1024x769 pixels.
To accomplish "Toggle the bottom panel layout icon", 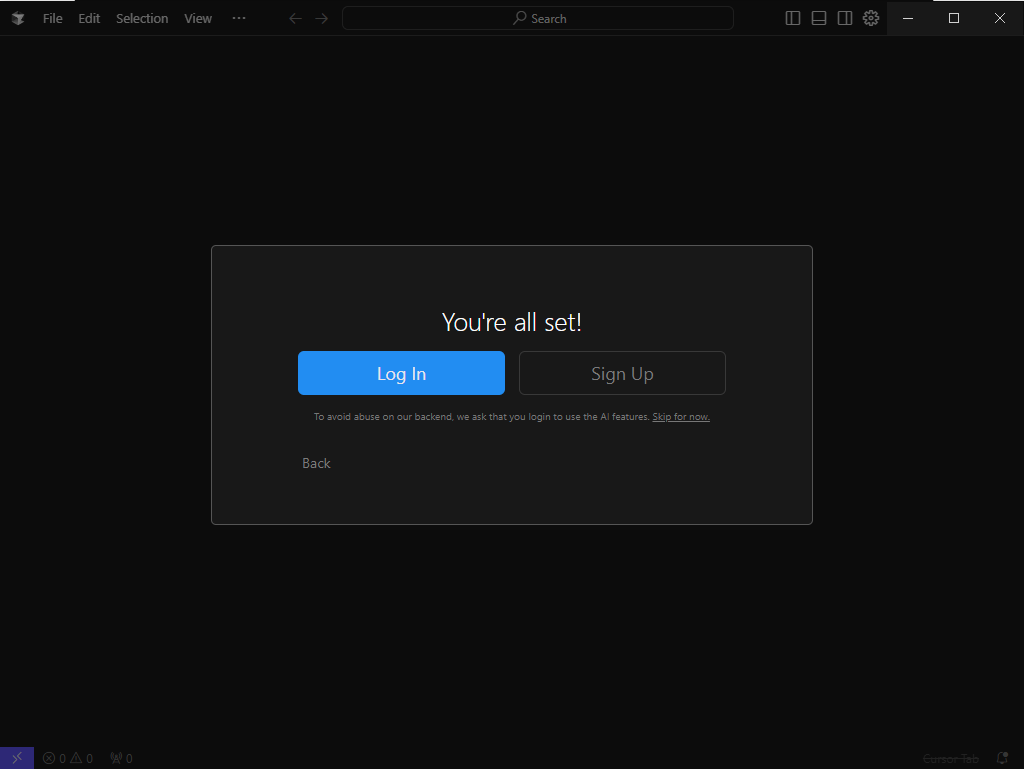I will point(819,18).
